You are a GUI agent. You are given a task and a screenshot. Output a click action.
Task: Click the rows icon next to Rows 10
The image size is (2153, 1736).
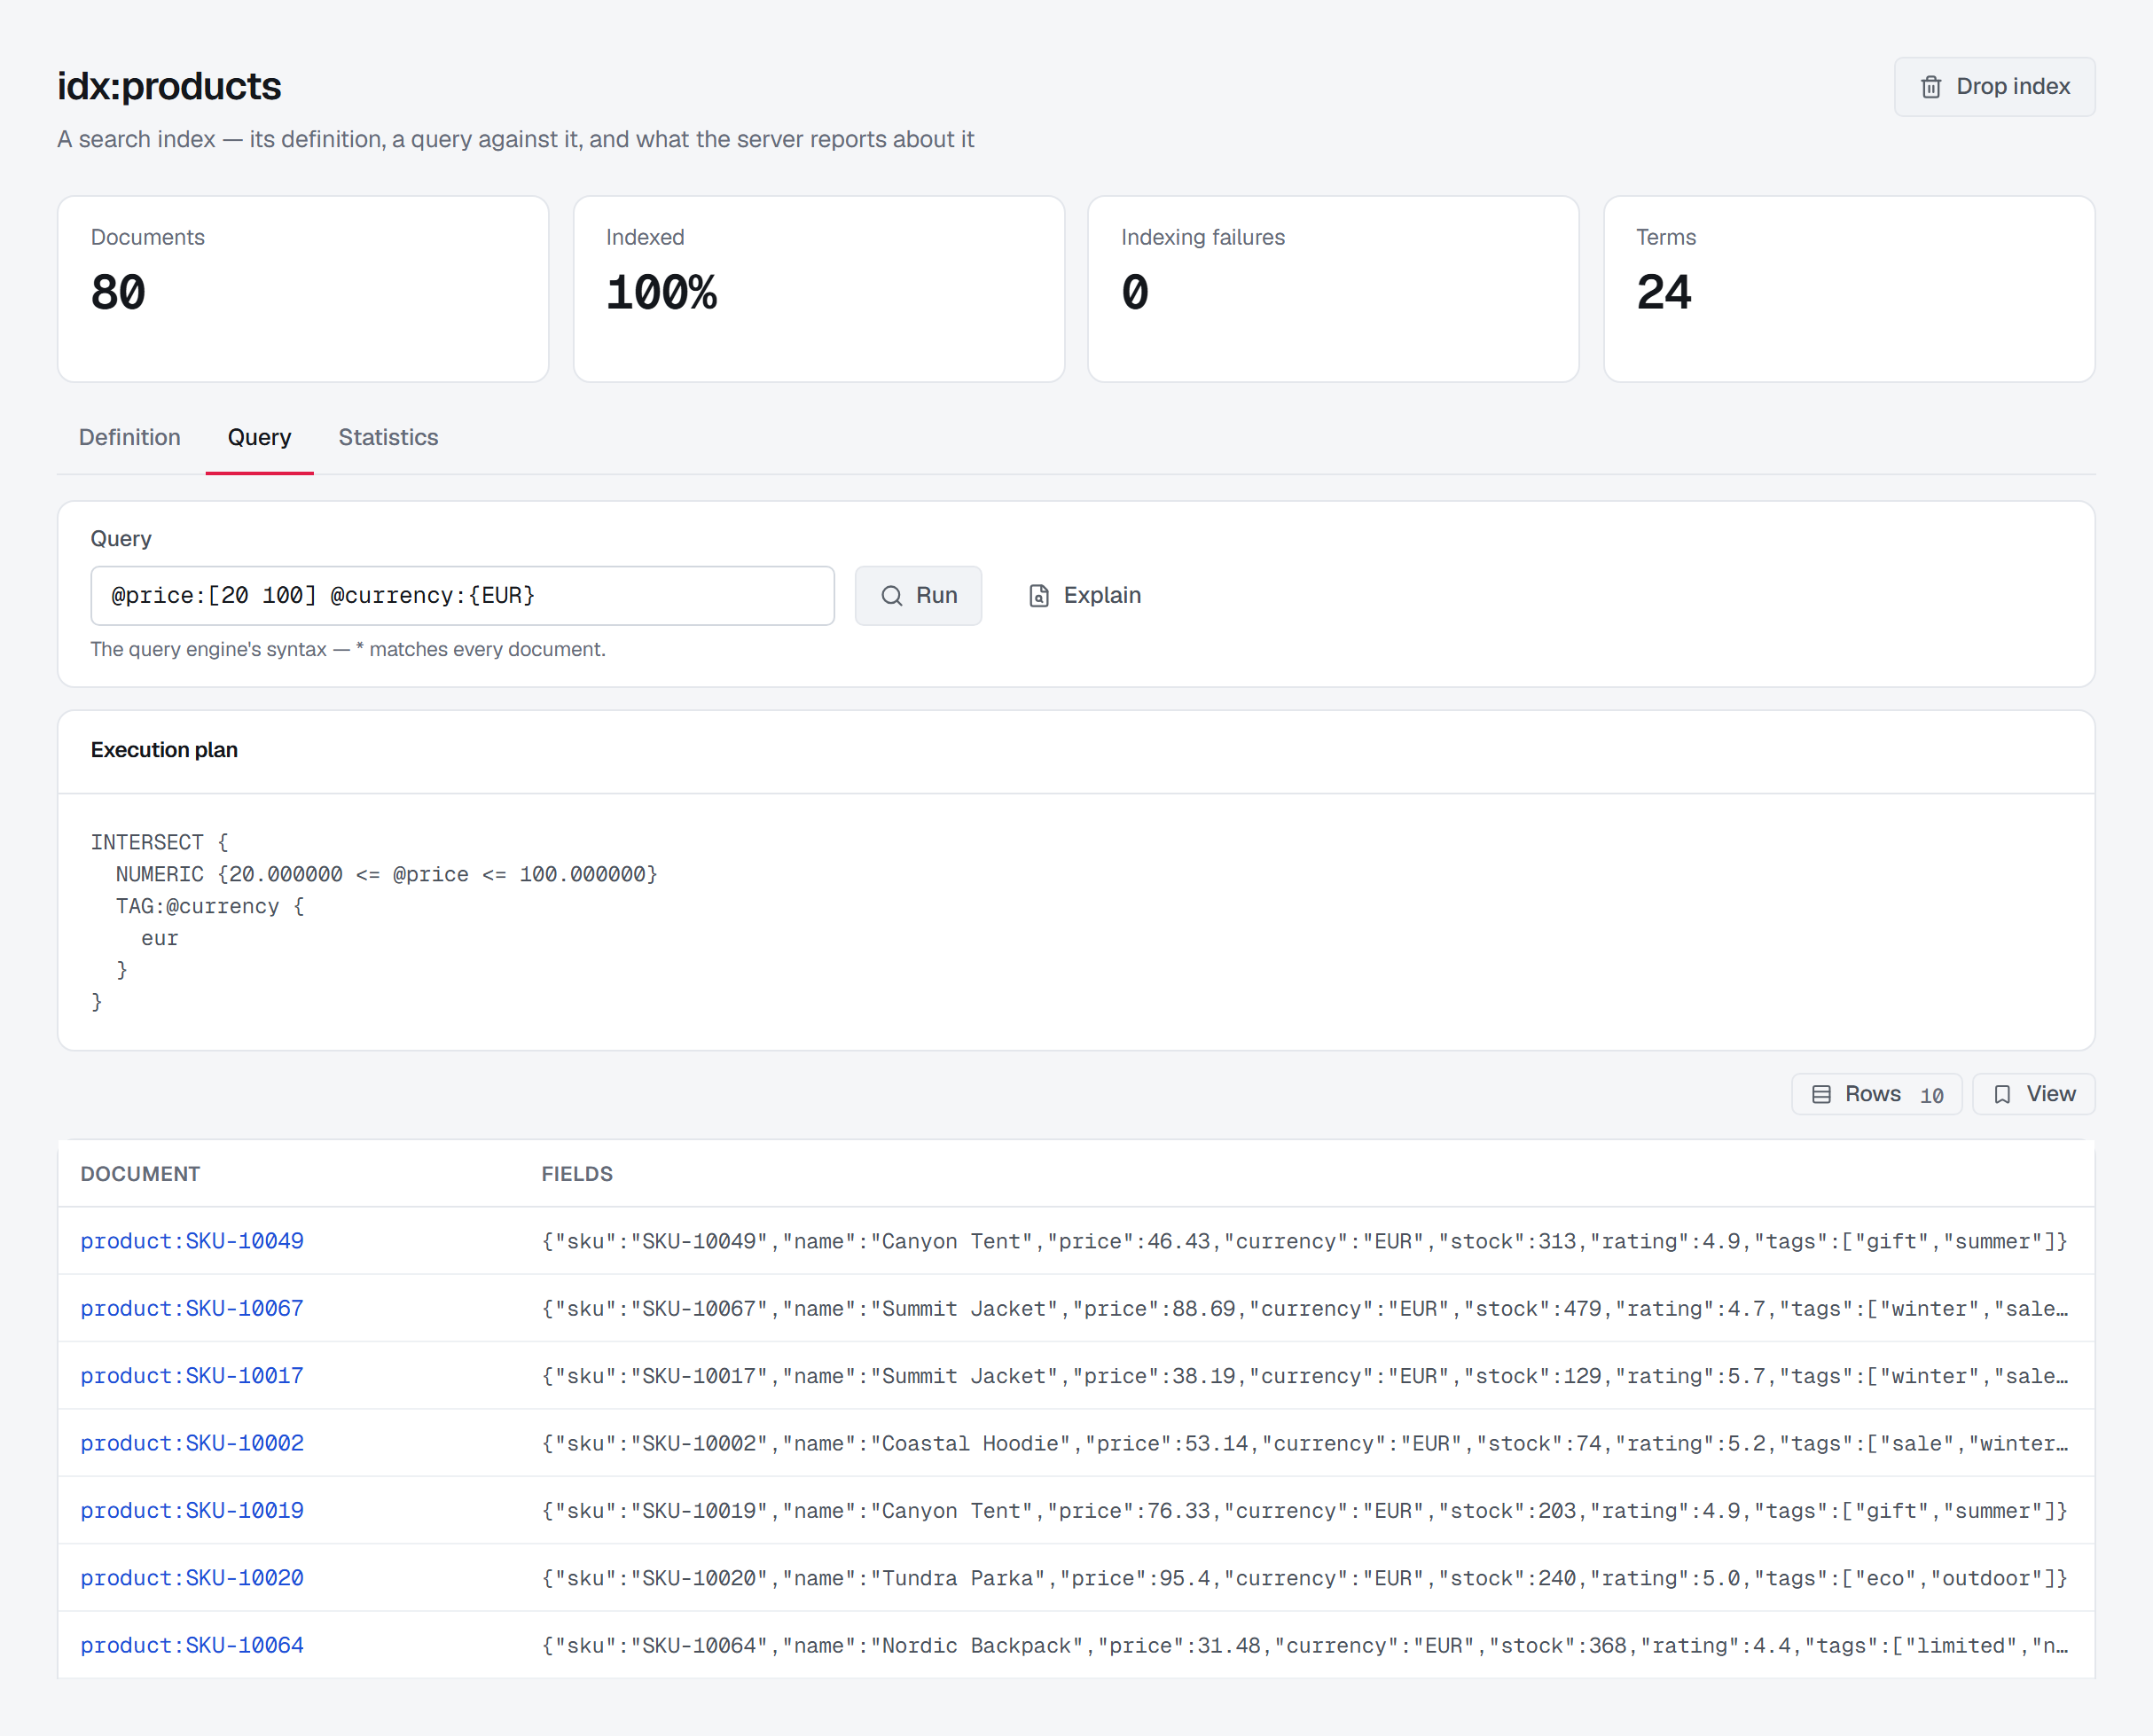(1821, 1094)
